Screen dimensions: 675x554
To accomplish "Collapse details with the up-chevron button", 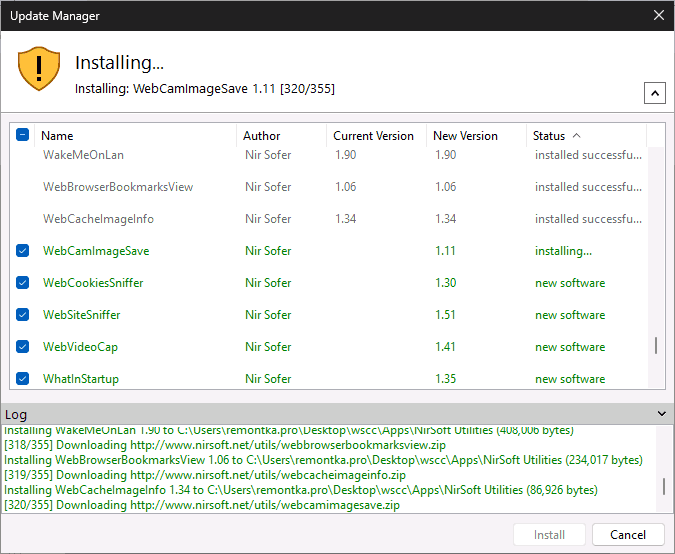I will (655, 93).
